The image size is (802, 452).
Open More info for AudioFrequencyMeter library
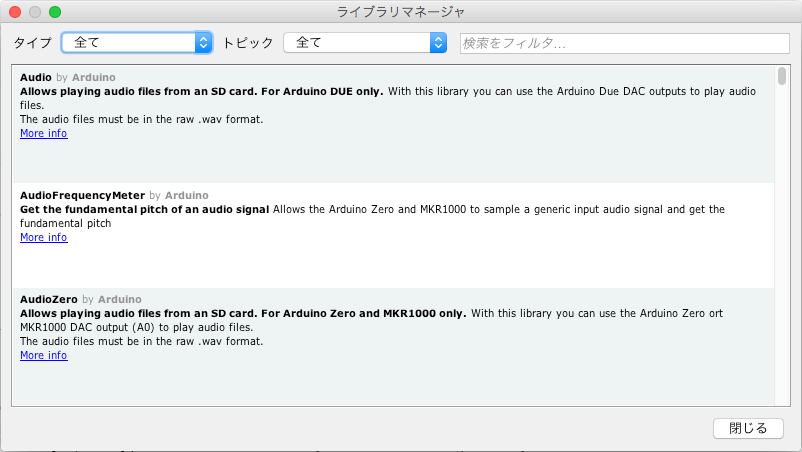44,237
